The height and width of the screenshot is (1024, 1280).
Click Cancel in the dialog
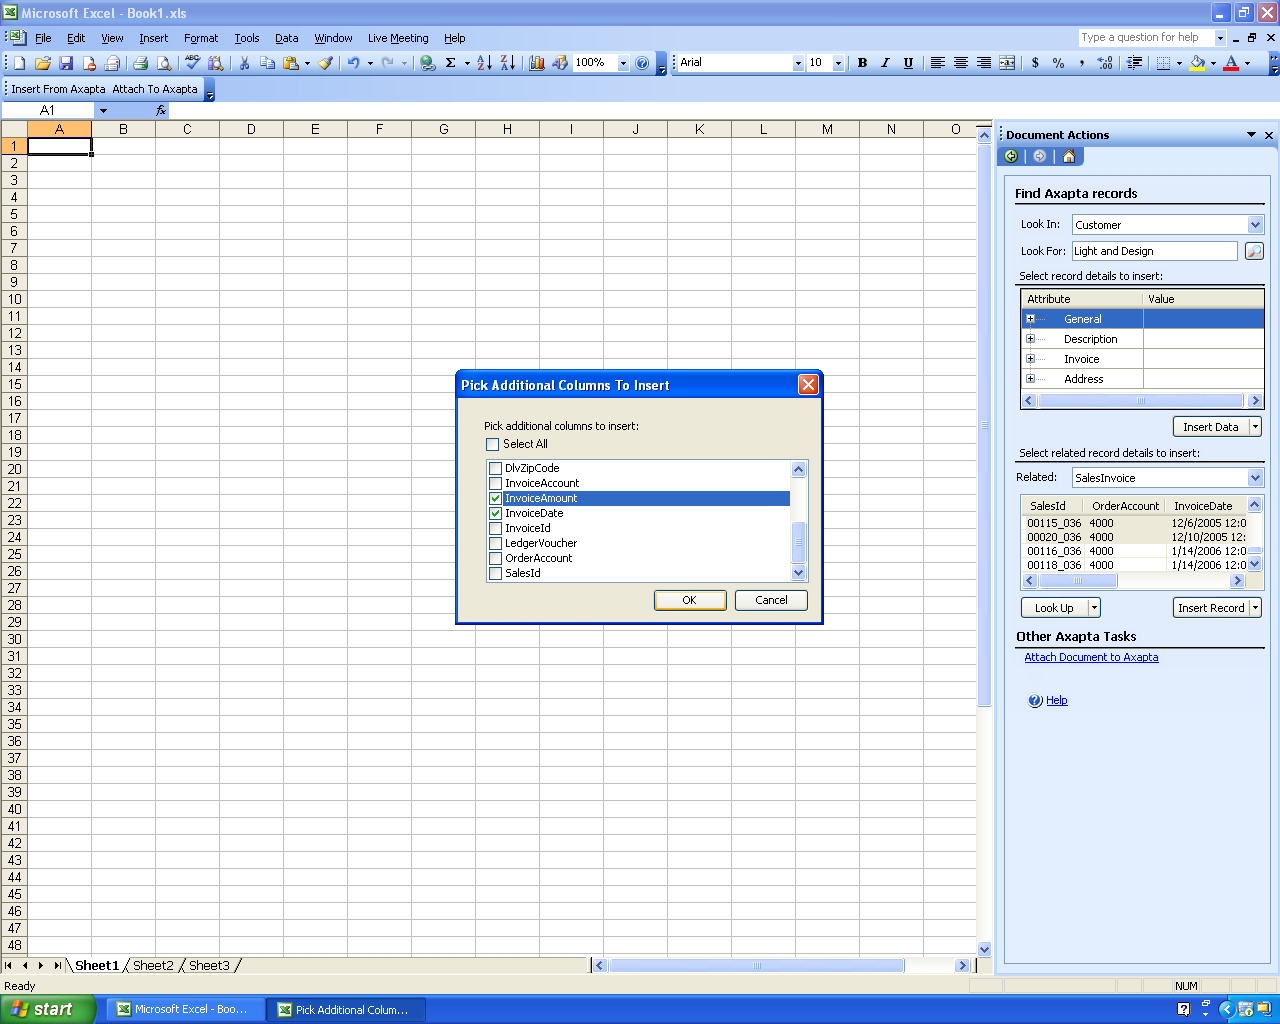coord(771,600)
